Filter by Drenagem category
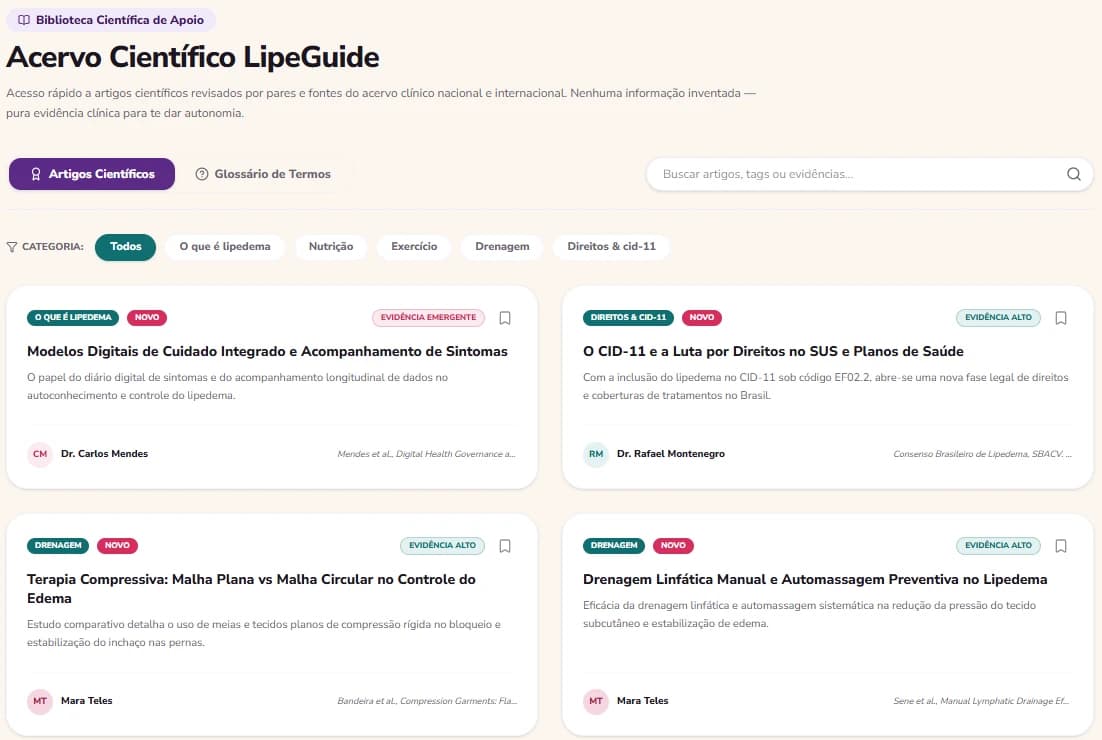The height and width of the screenshot is (740, 1102). click(x=503, y=247)
